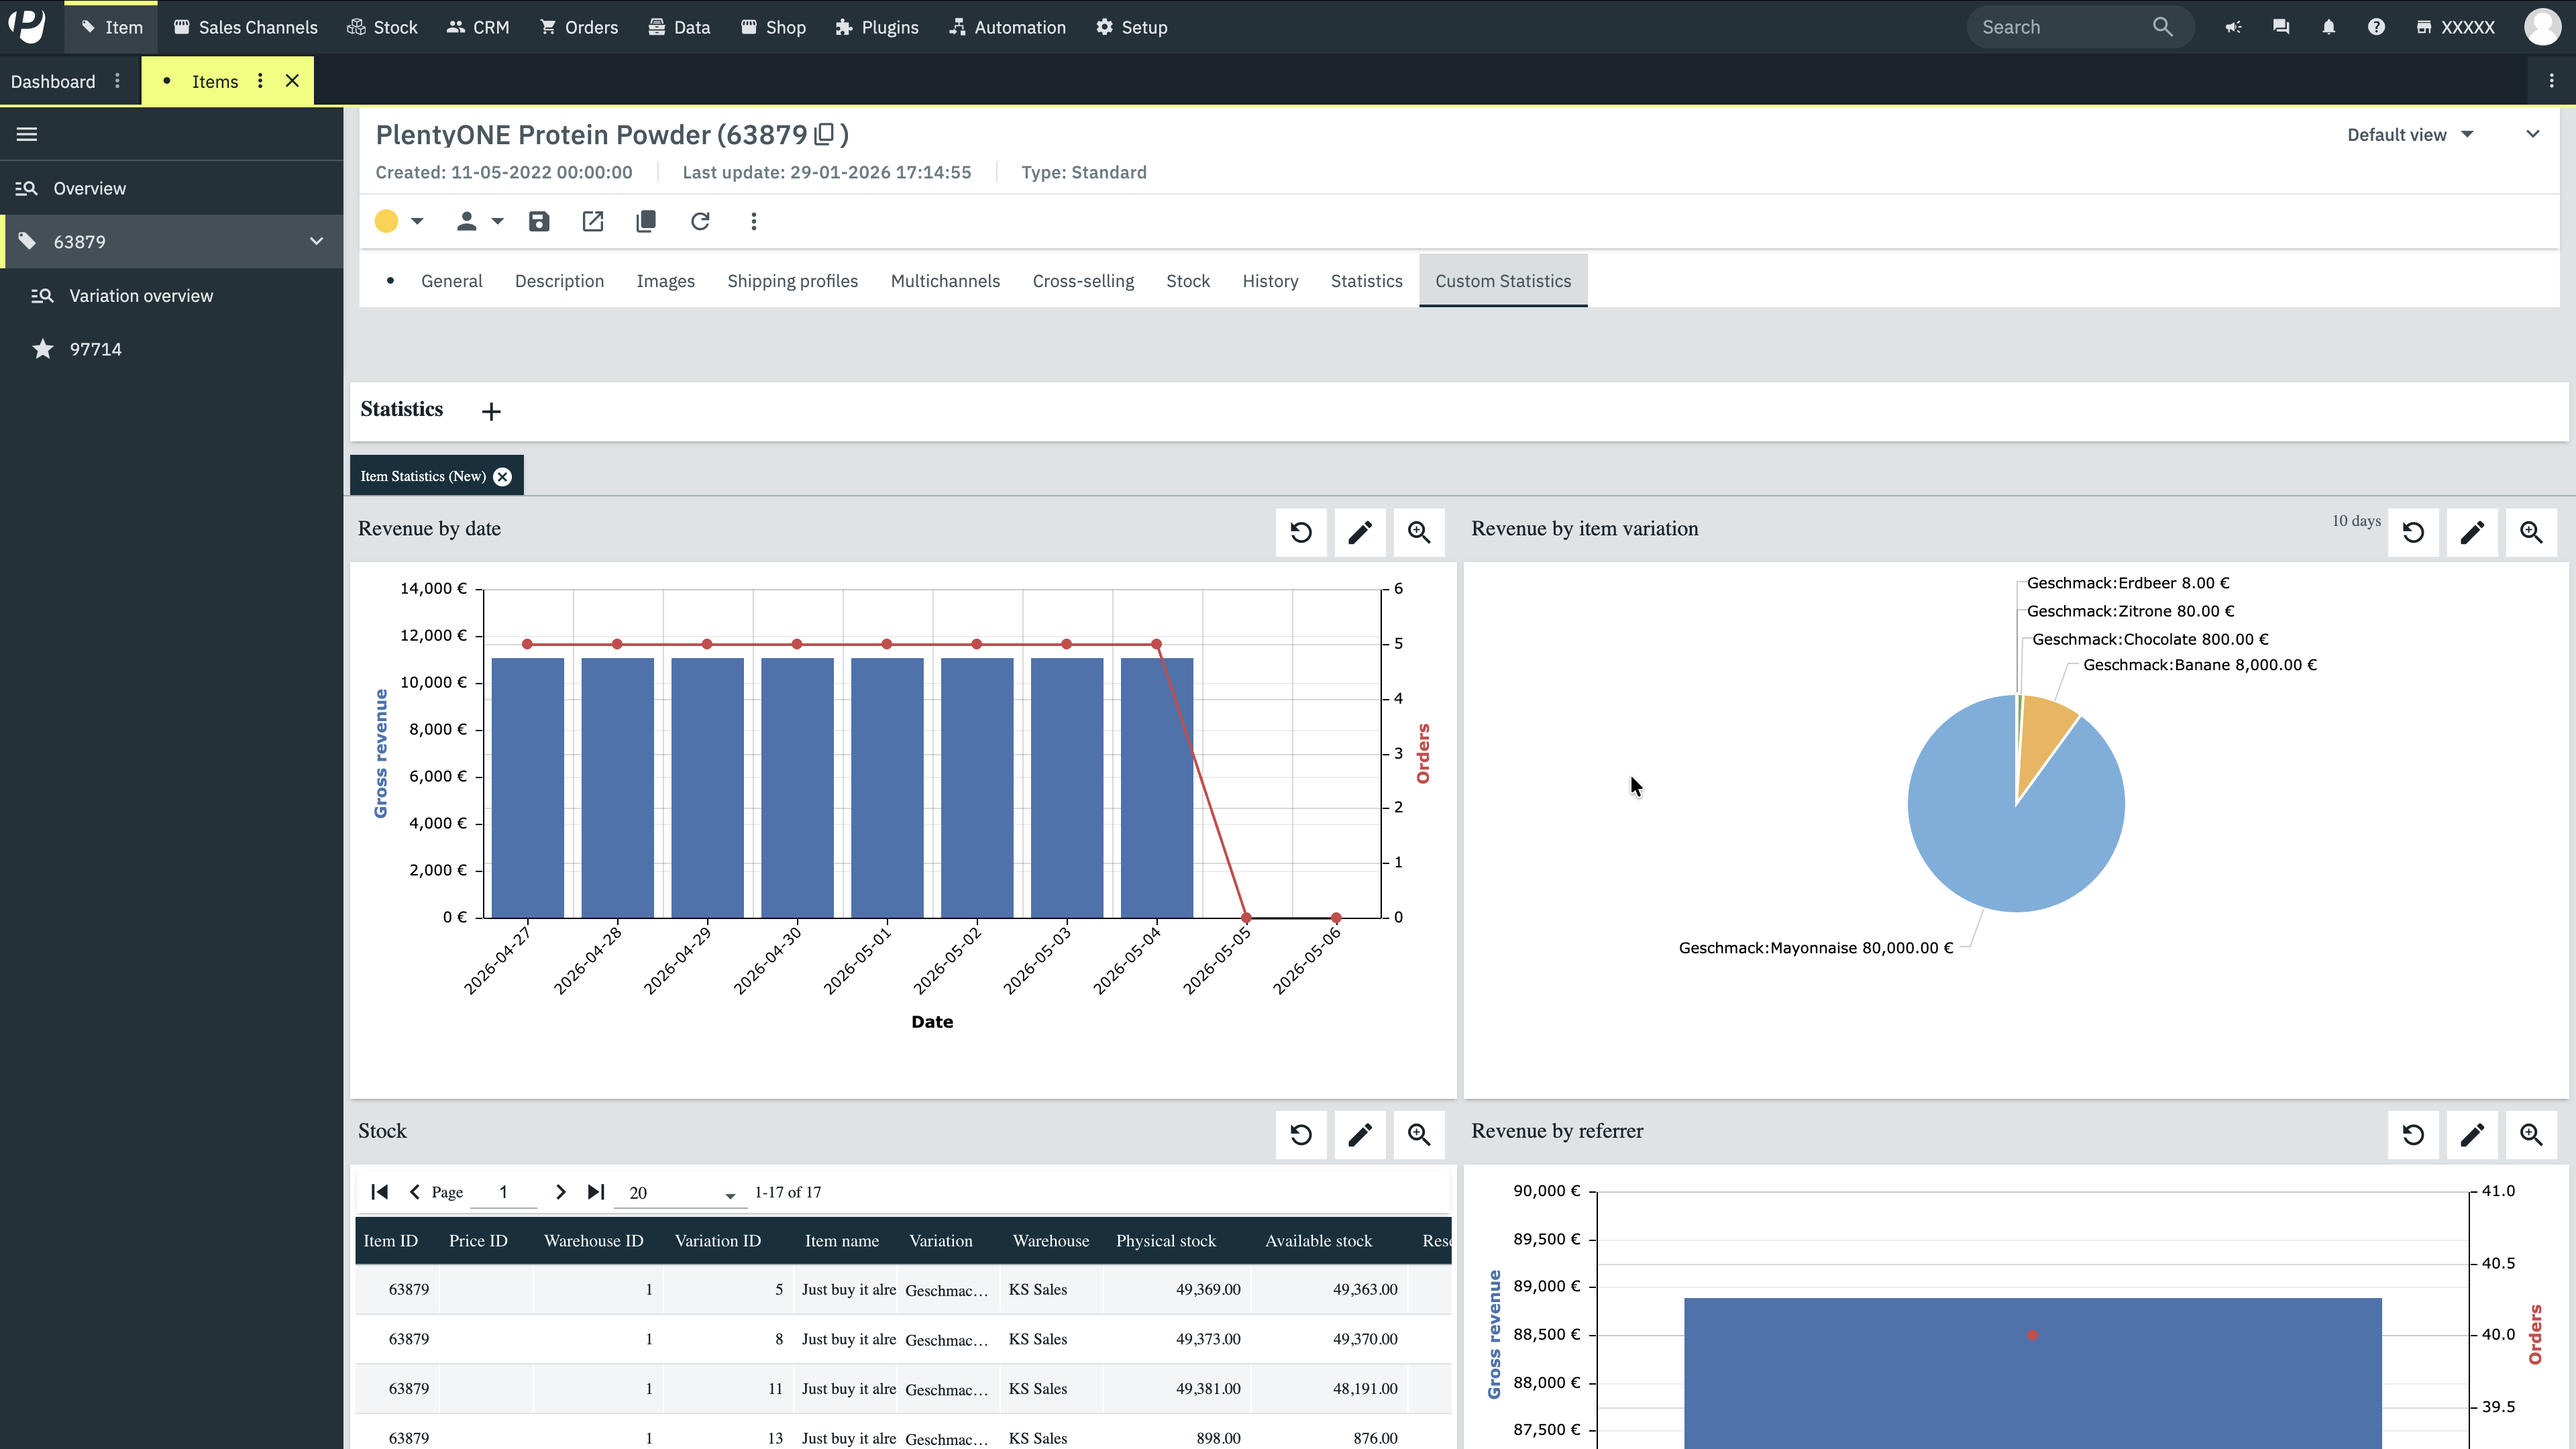Collapse the item header chevron
2576x1449 pixels.
pos(2533,134)
